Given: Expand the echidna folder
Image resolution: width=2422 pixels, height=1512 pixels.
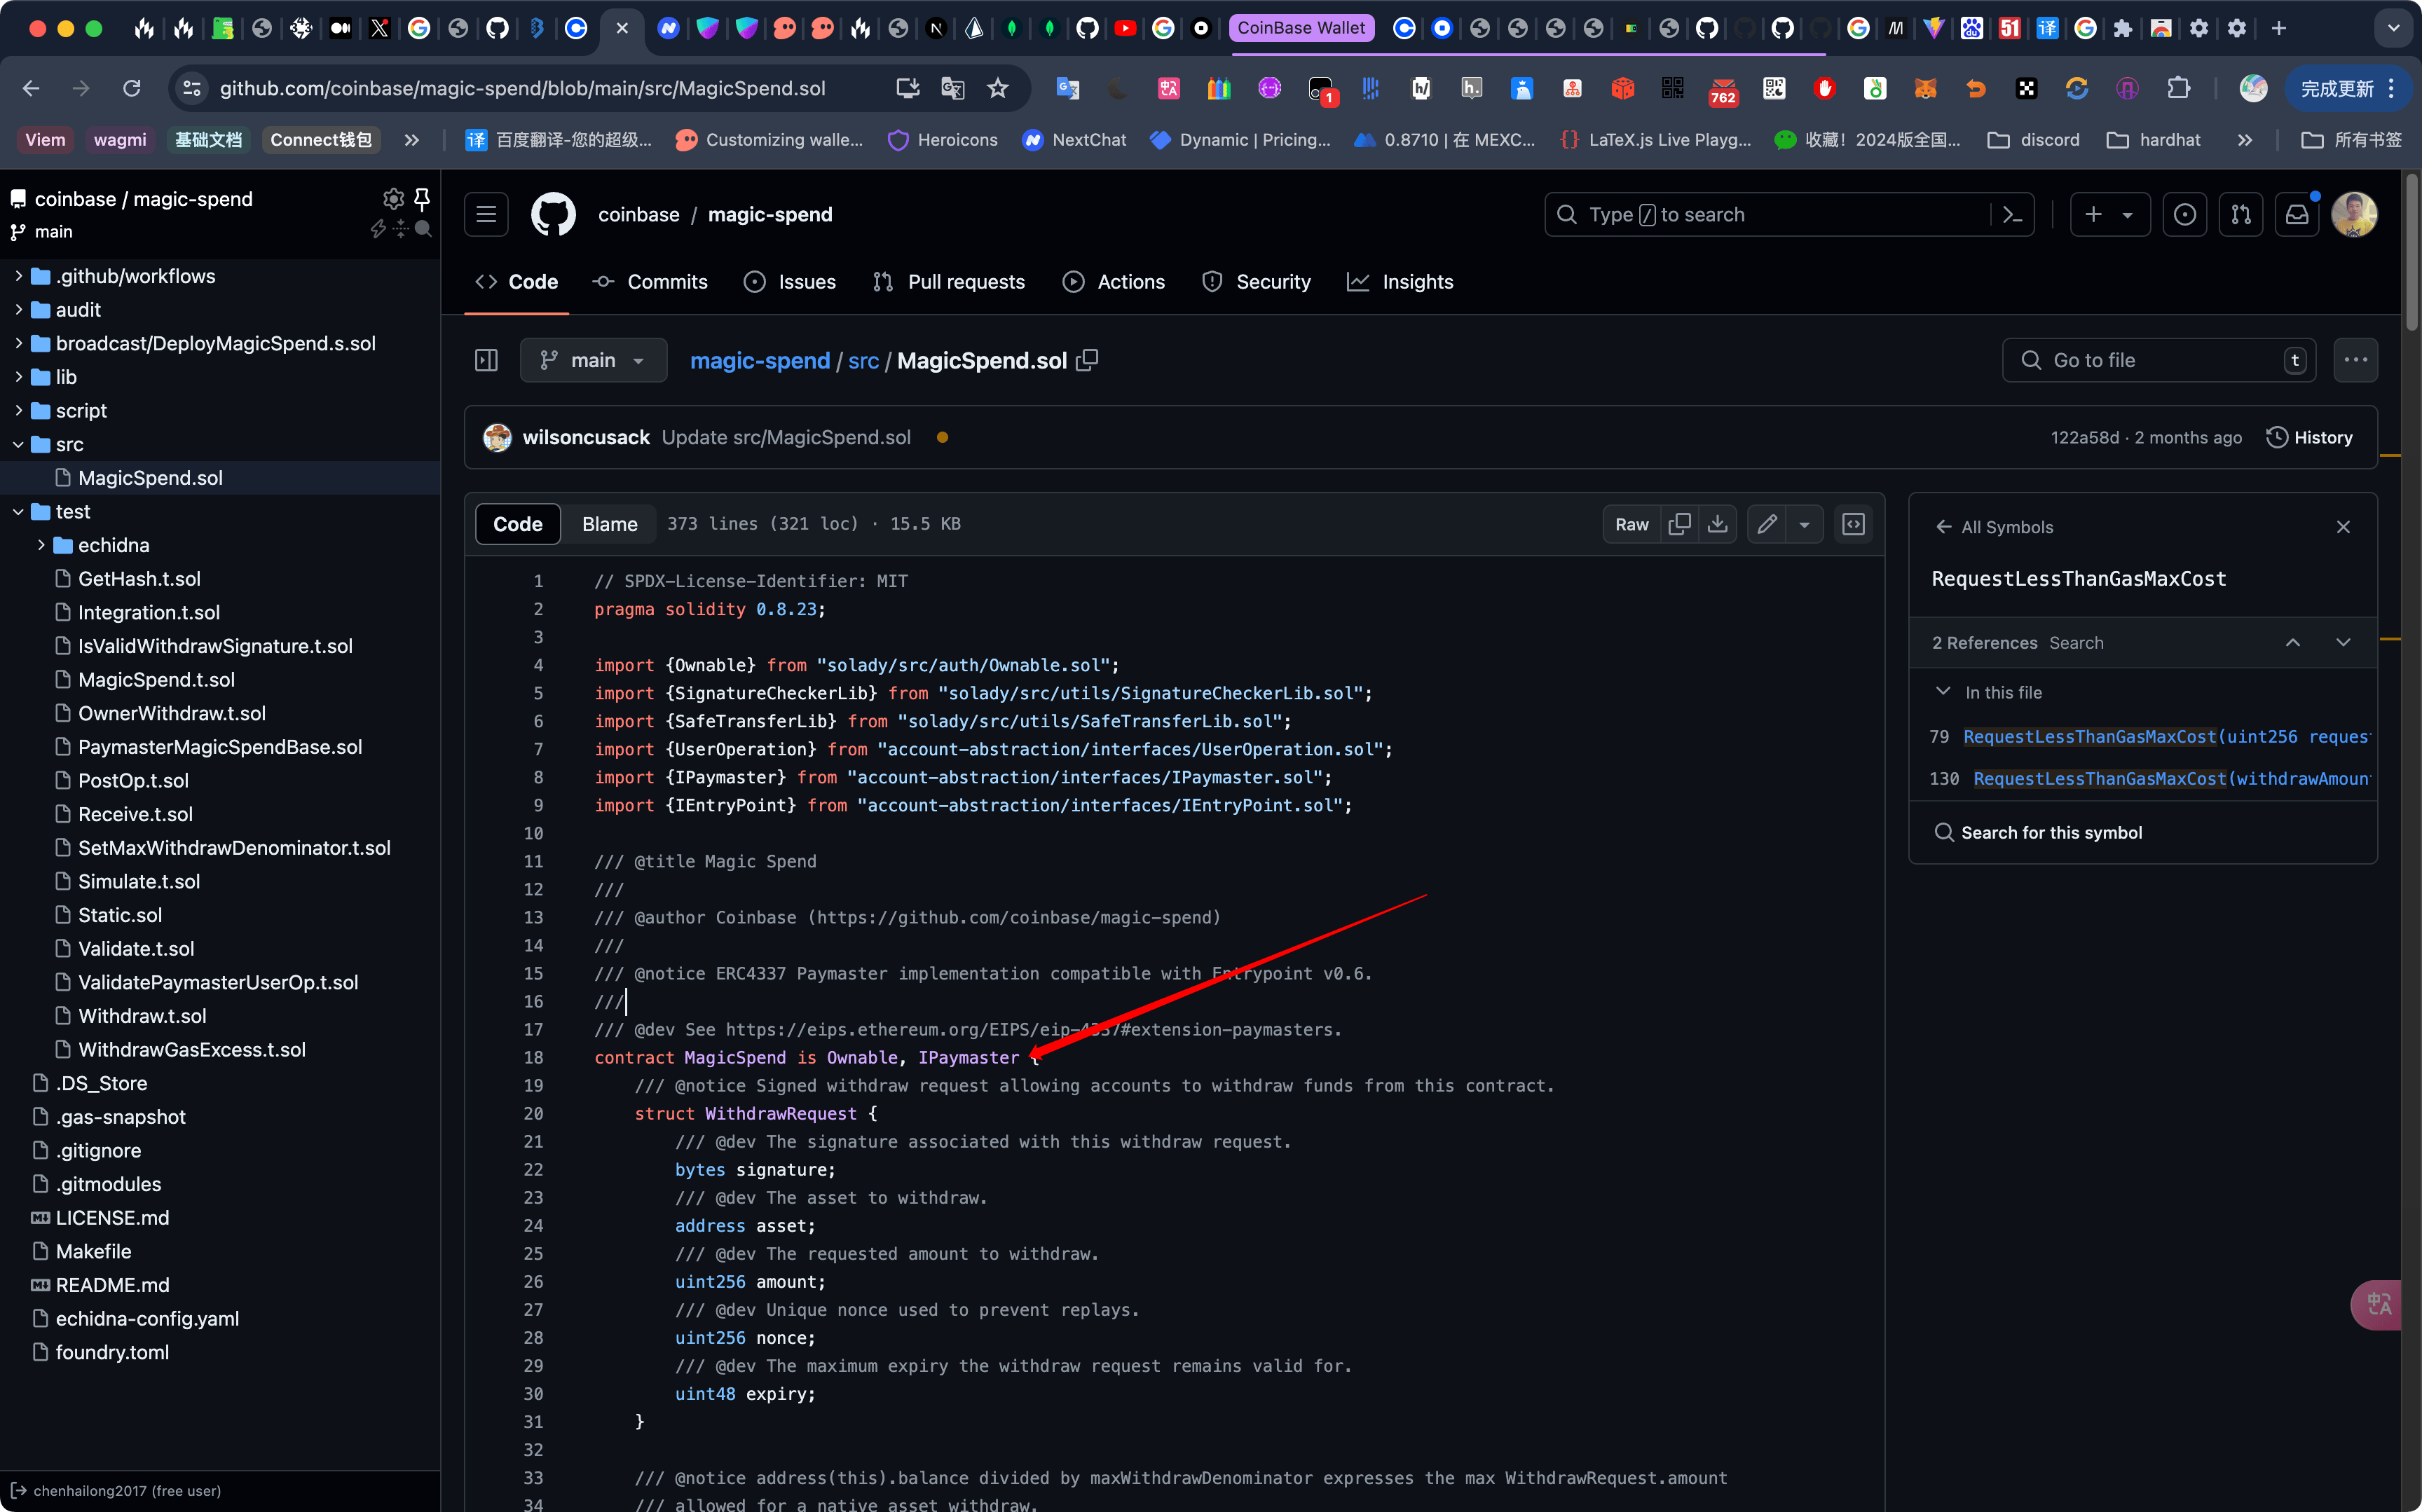Looking at the screenshot, I should pyautogui.click(x=41, y=545).
